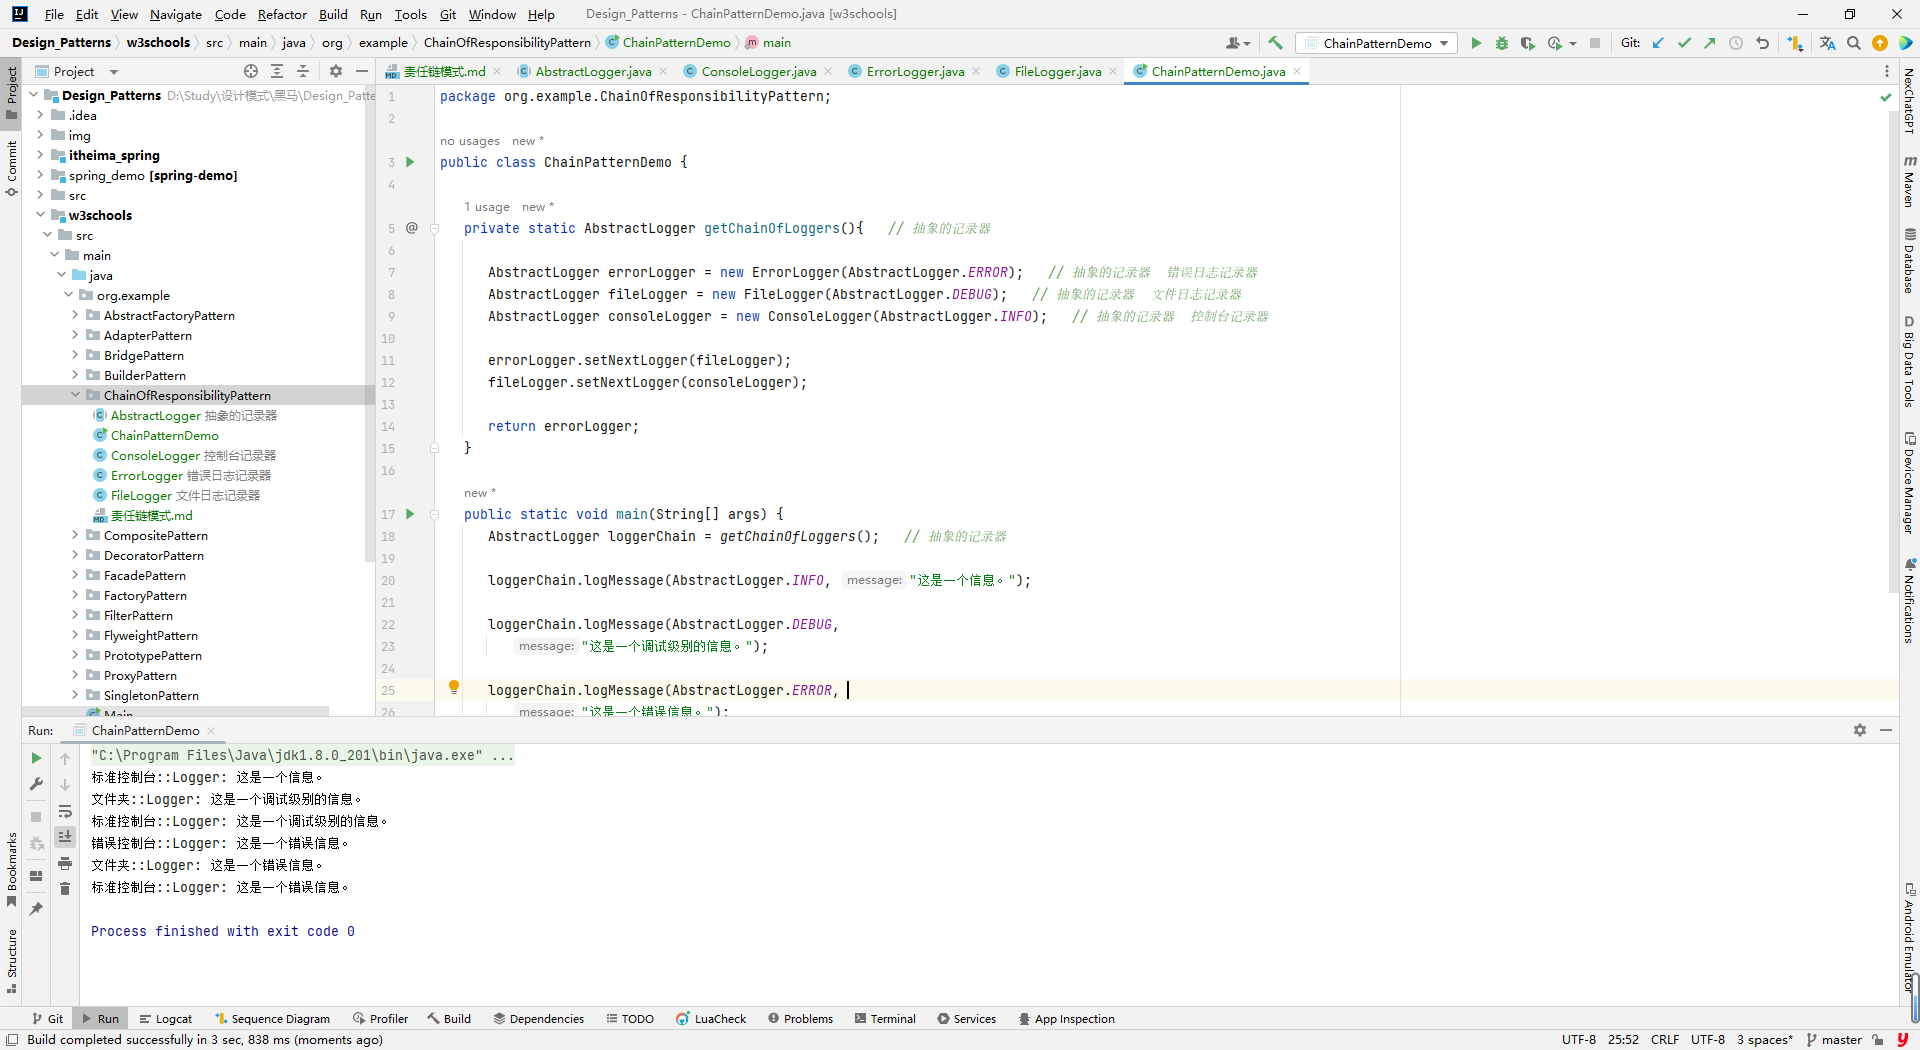The width and height of the screenshot is (1920, 1050).
Task: Click the print icon in Run console
Action: 65,863
